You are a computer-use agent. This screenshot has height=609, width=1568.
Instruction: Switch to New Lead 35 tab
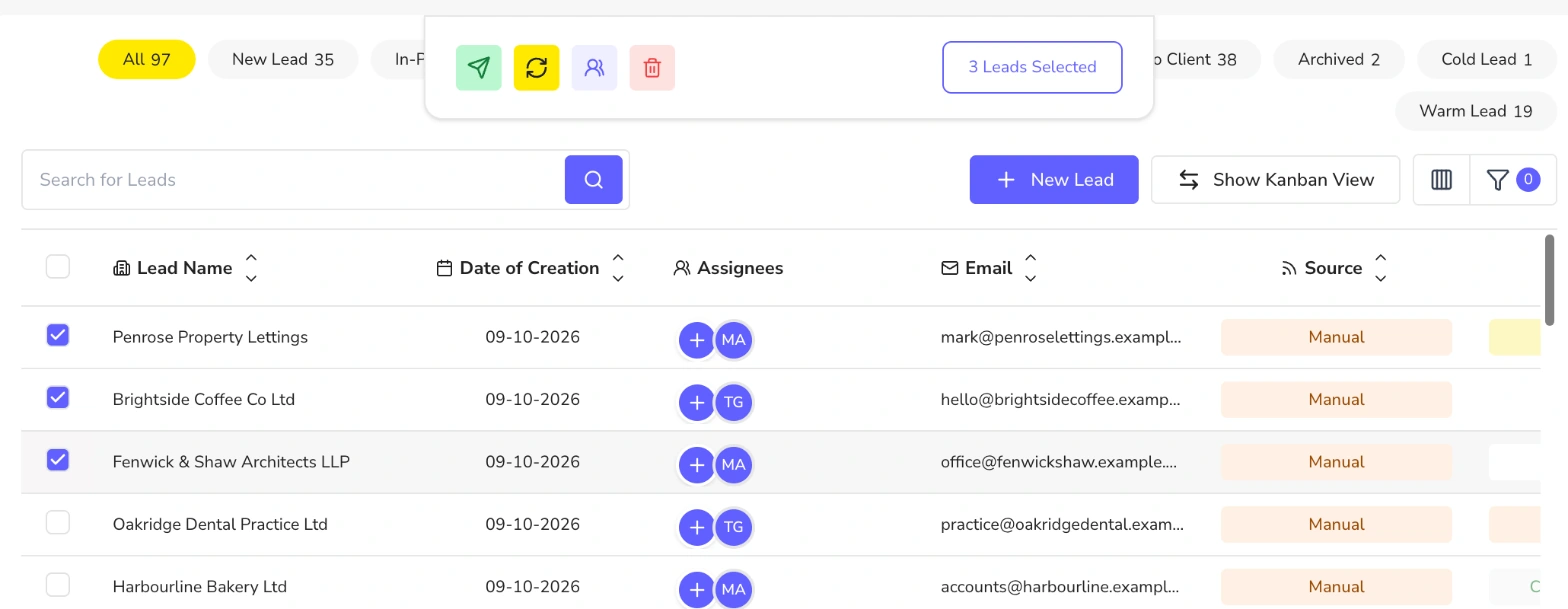coord(283,59)
